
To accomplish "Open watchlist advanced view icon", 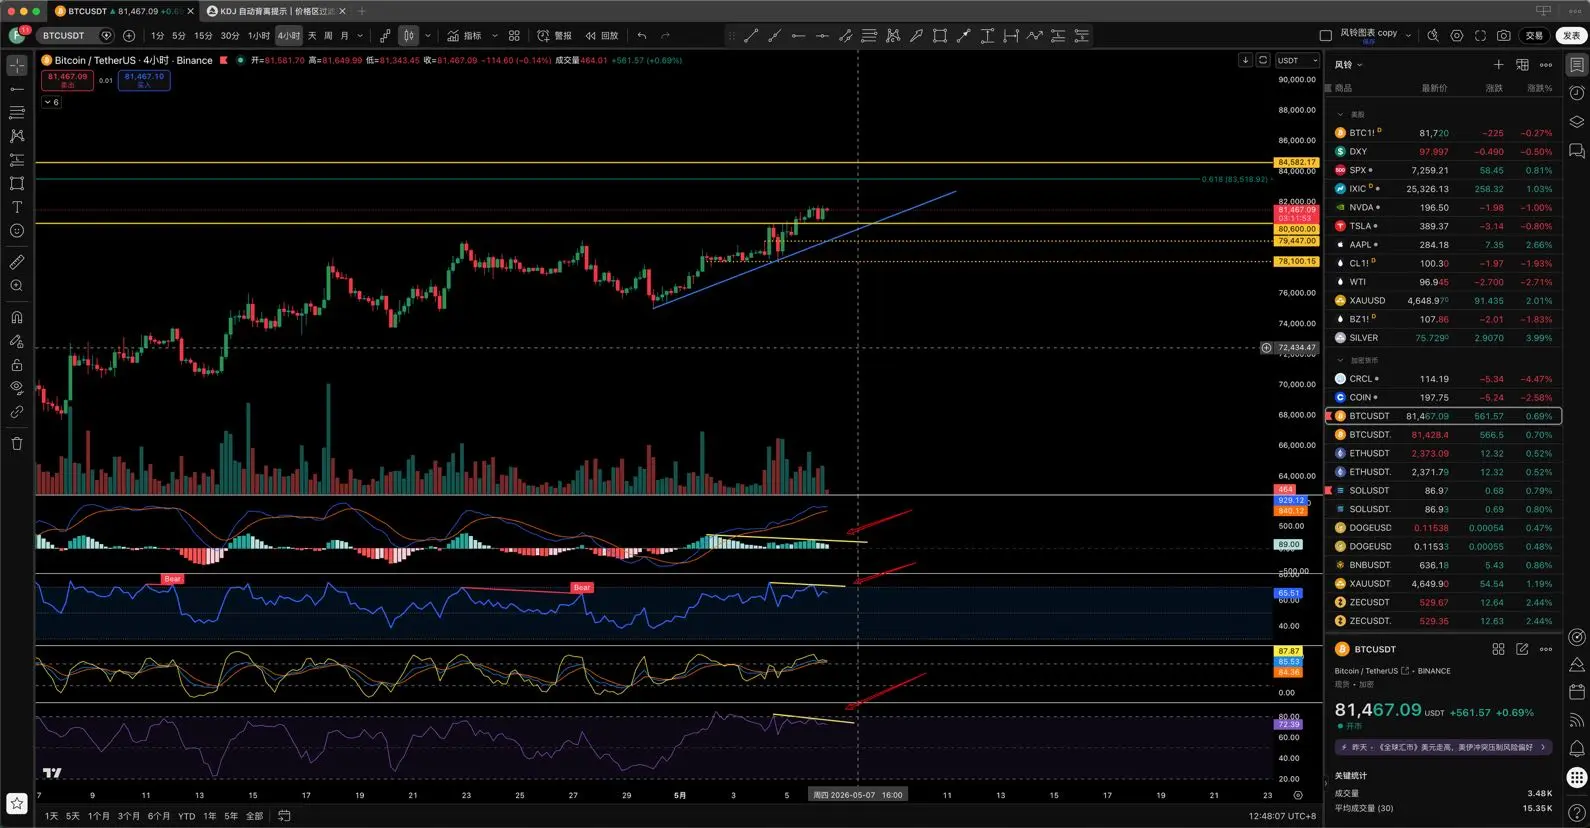I will pyautogui.click(x=1522, y=65).
